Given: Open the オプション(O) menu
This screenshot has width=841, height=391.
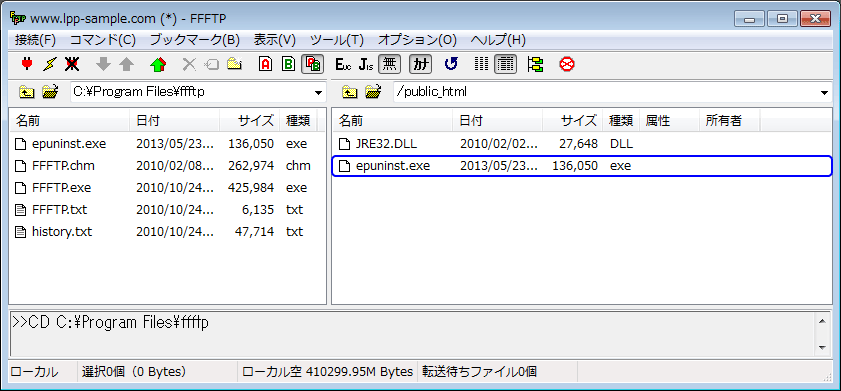Looking at the screenshot, I should point(417,40).
